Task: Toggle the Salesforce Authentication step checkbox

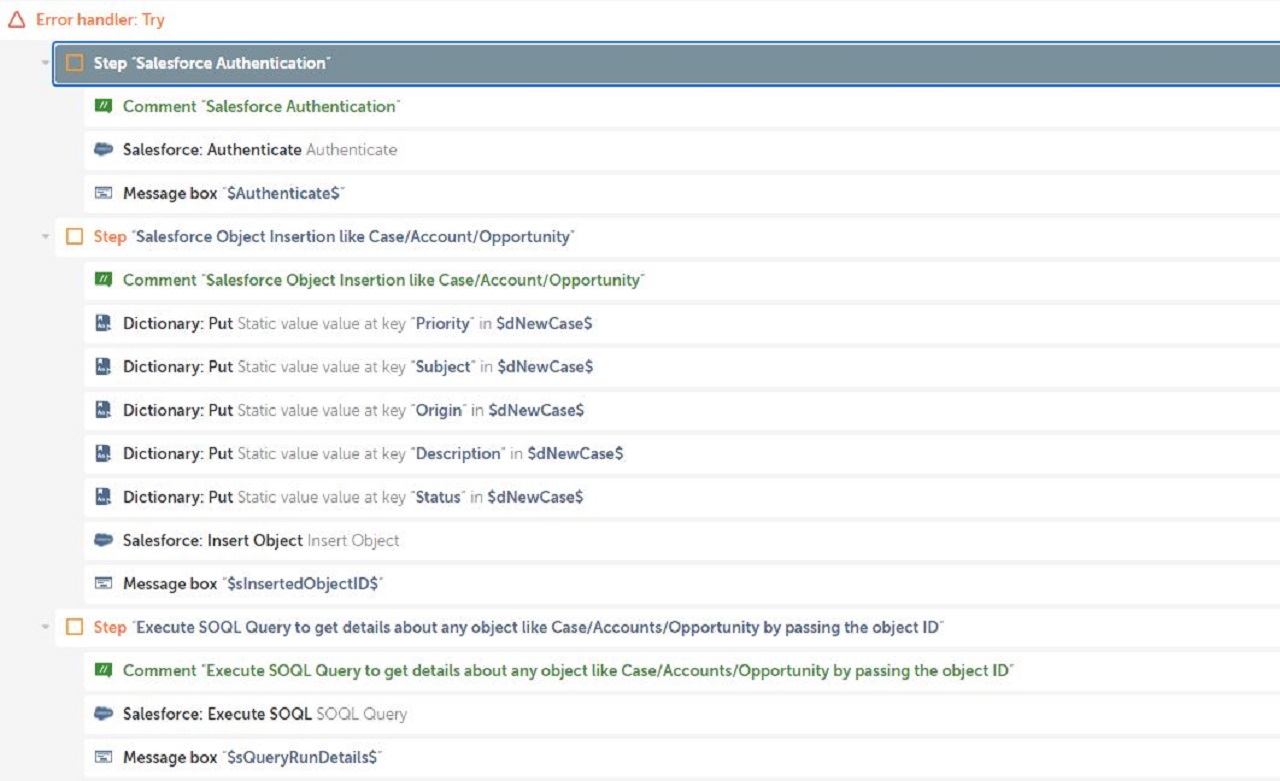Action: point(74,63)
